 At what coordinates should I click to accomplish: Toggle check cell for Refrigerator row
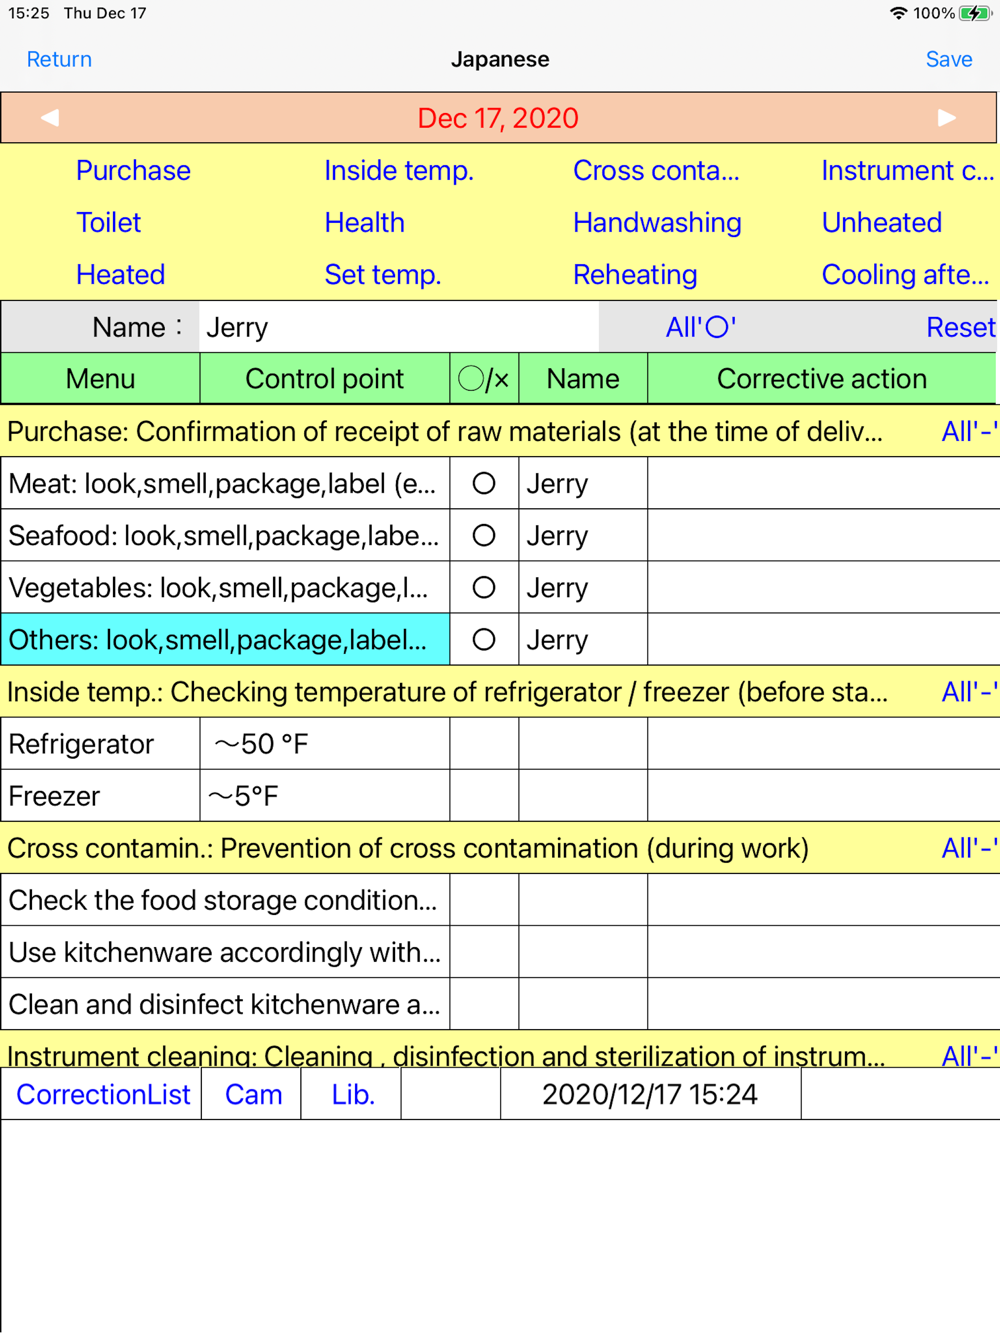click(x=484, y=744)
